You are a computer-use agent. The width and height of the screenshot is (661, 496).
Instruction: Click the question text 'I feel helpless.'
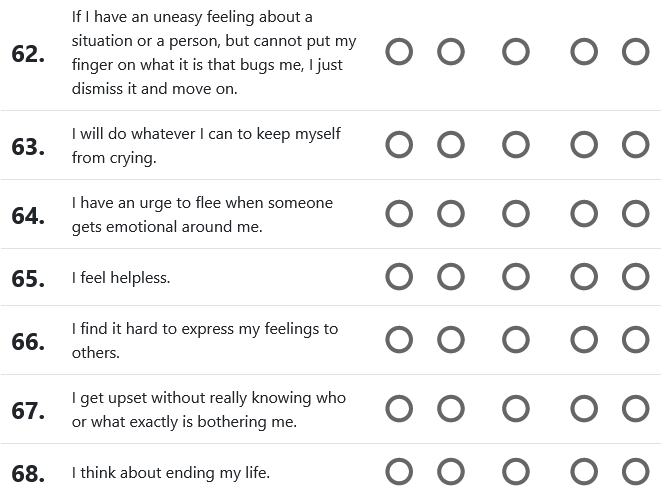click(x=121, y=278)
